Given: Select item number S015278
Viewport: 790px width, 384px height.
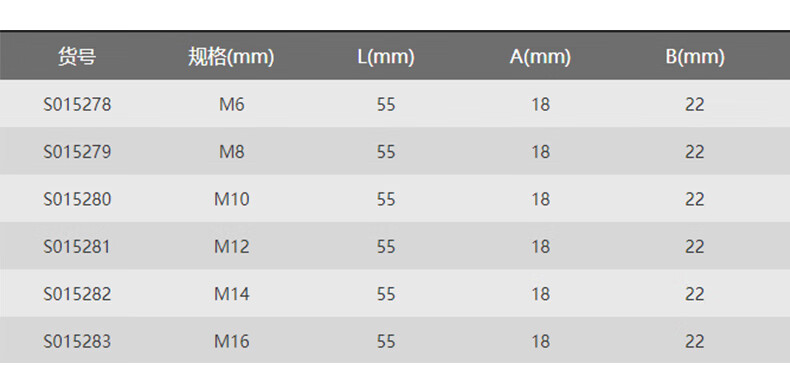Looking at the screenshot, I should click(x=77, y=104).
